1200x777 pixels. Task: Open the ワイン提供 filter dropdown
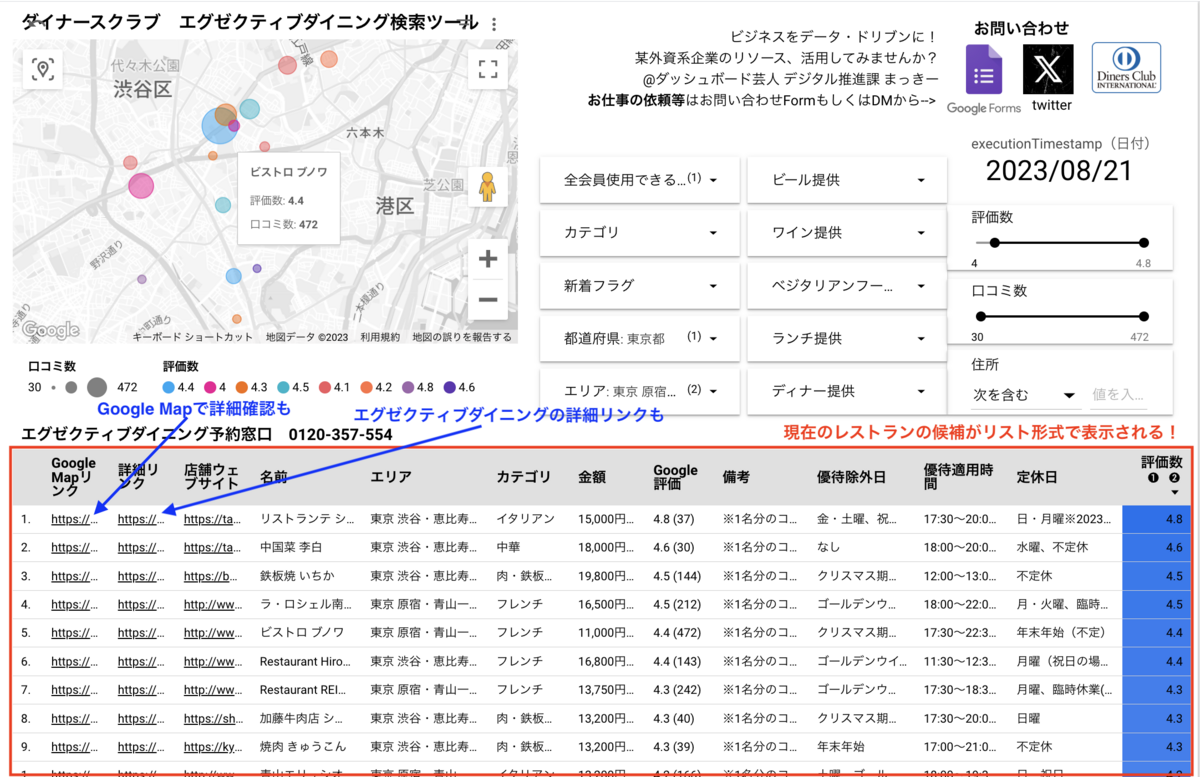click(847, 232)
